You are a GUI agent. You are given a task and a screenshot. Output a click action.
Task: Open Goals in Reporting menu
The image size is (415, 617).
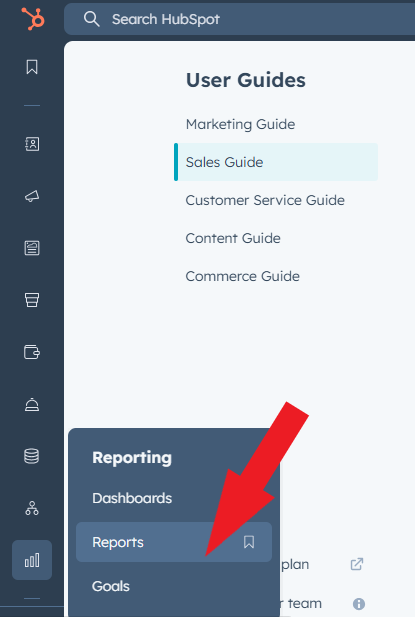pos(111,586)
